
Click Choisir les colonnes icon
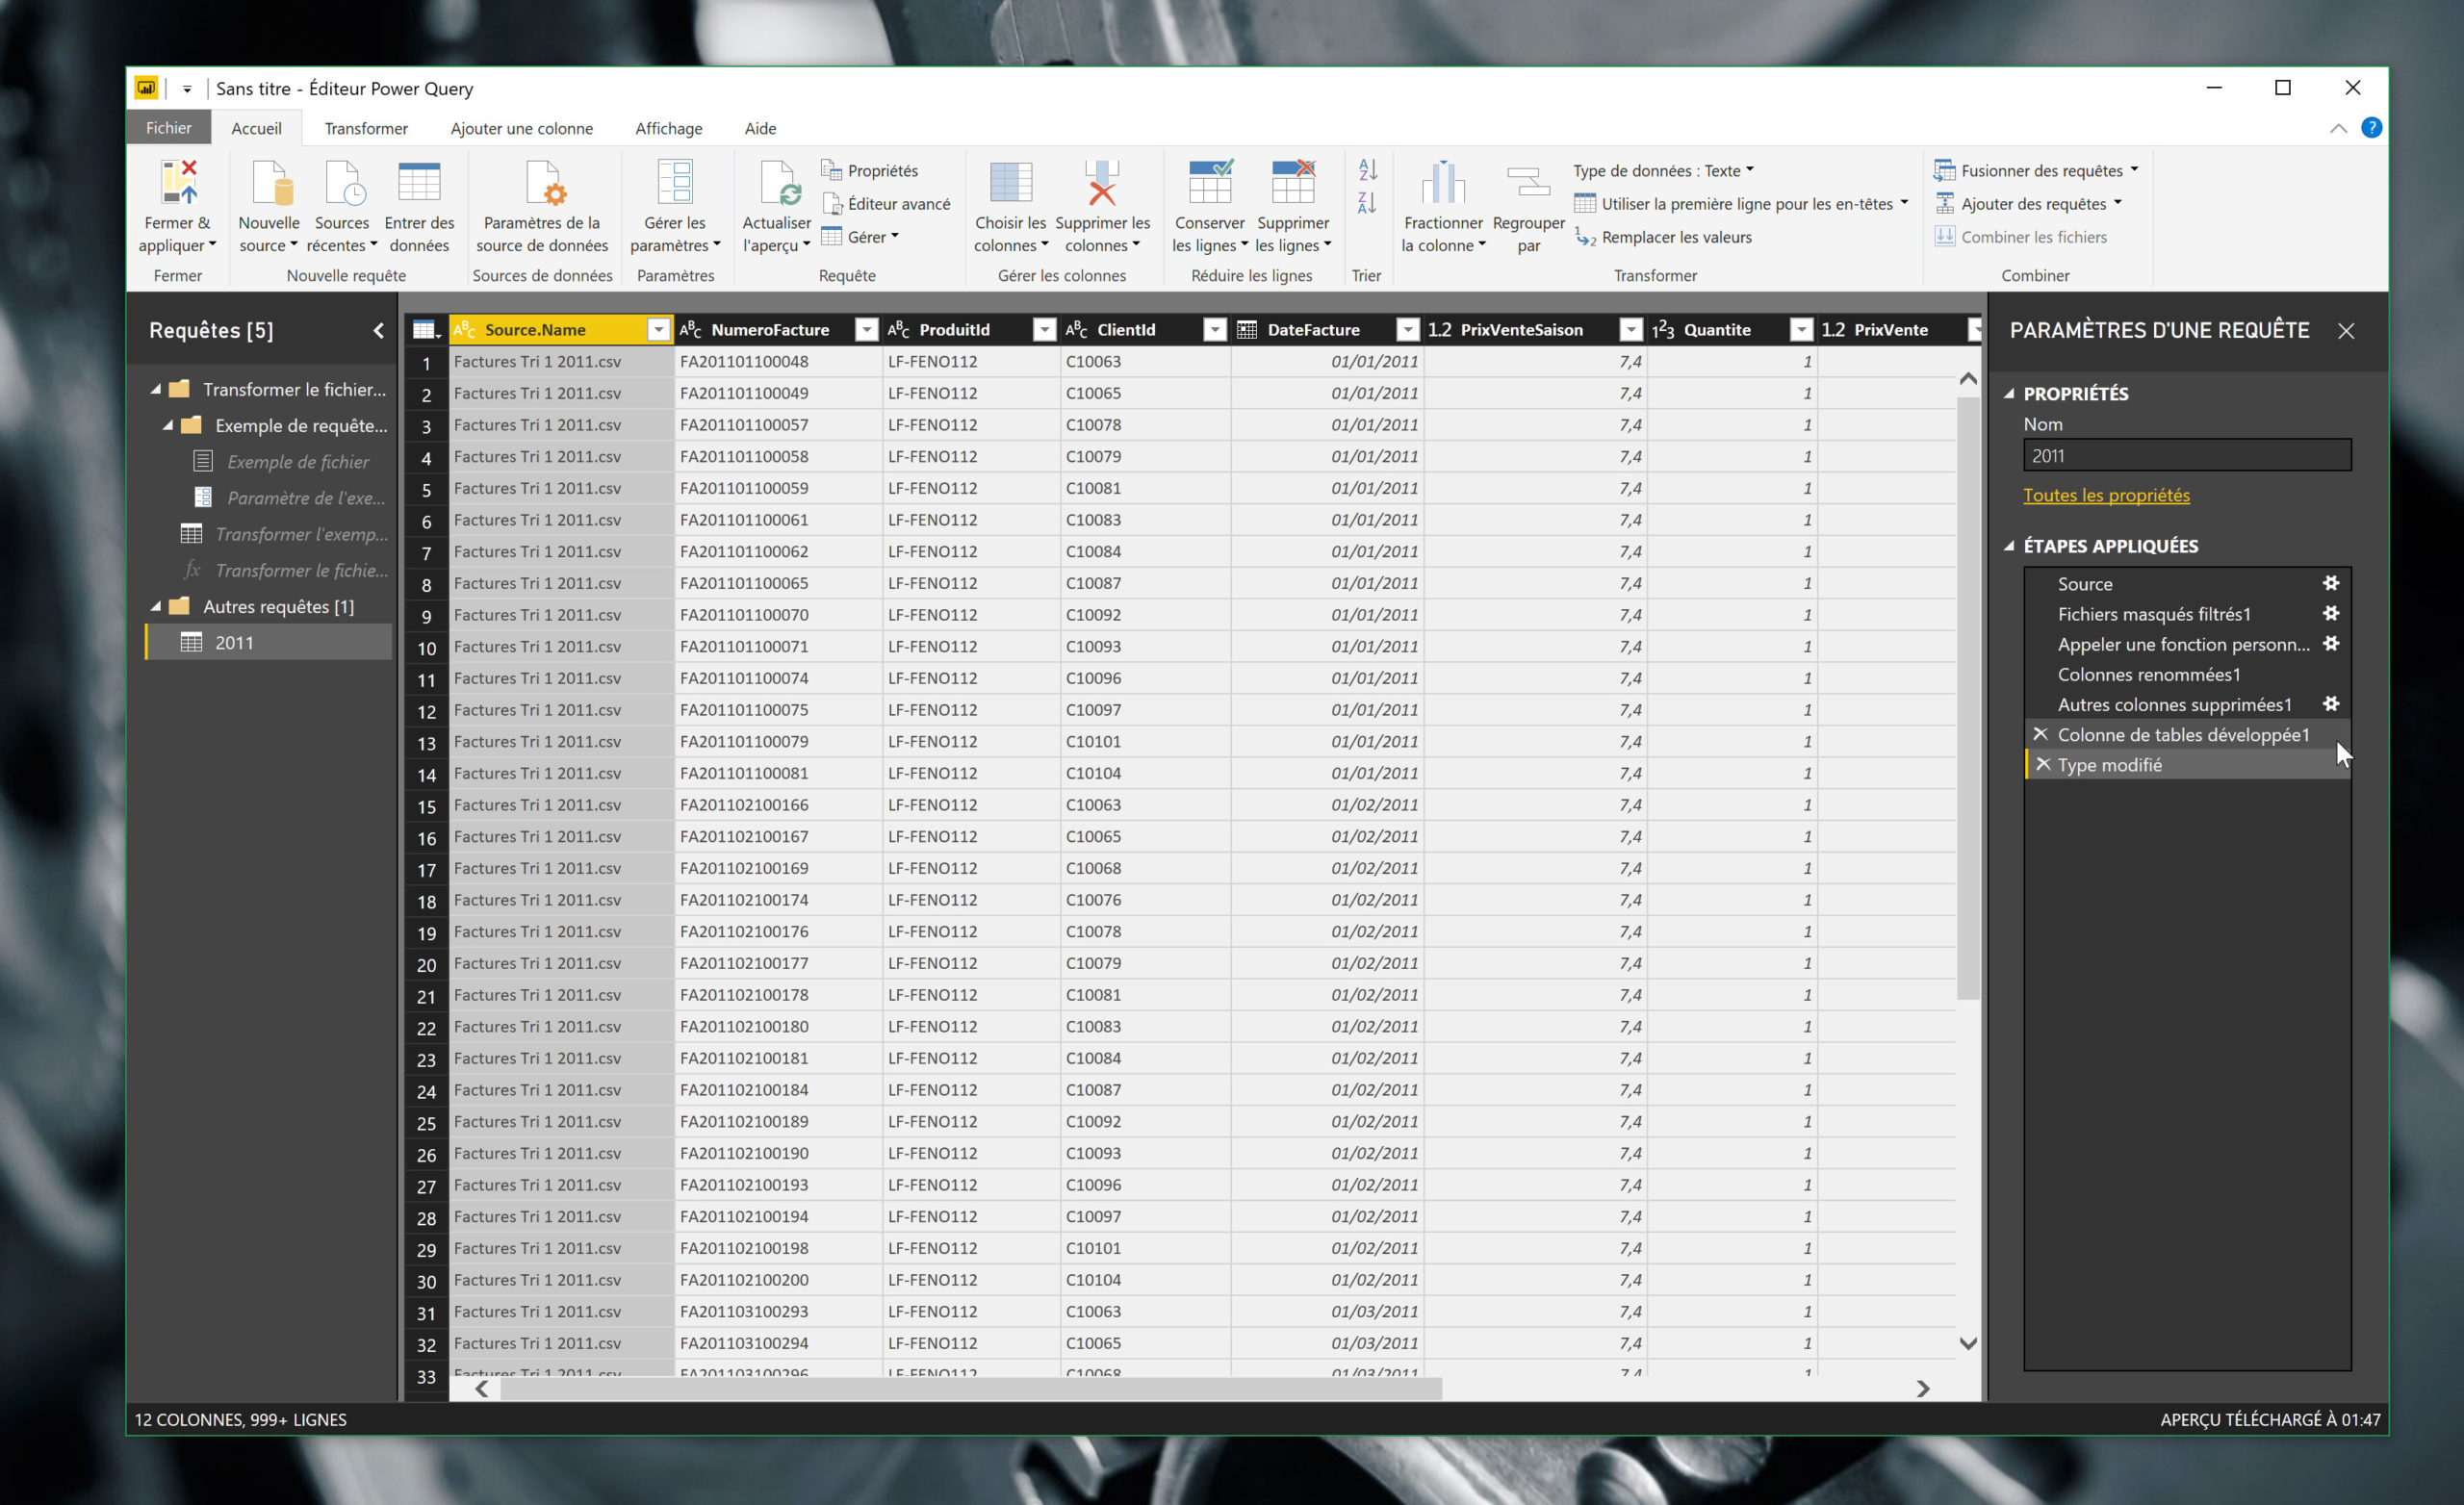coord(1010,182)
